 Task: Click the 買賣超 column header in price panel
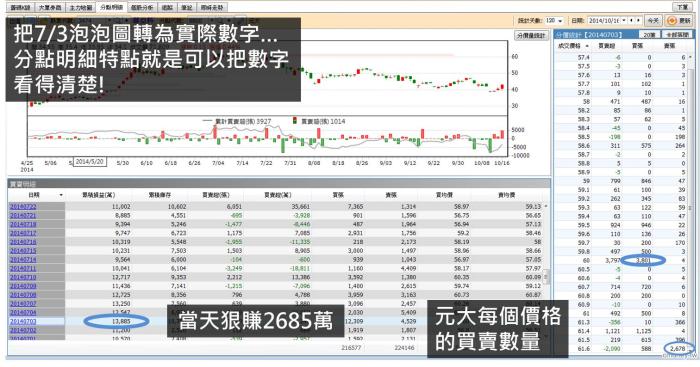(607, 46)
